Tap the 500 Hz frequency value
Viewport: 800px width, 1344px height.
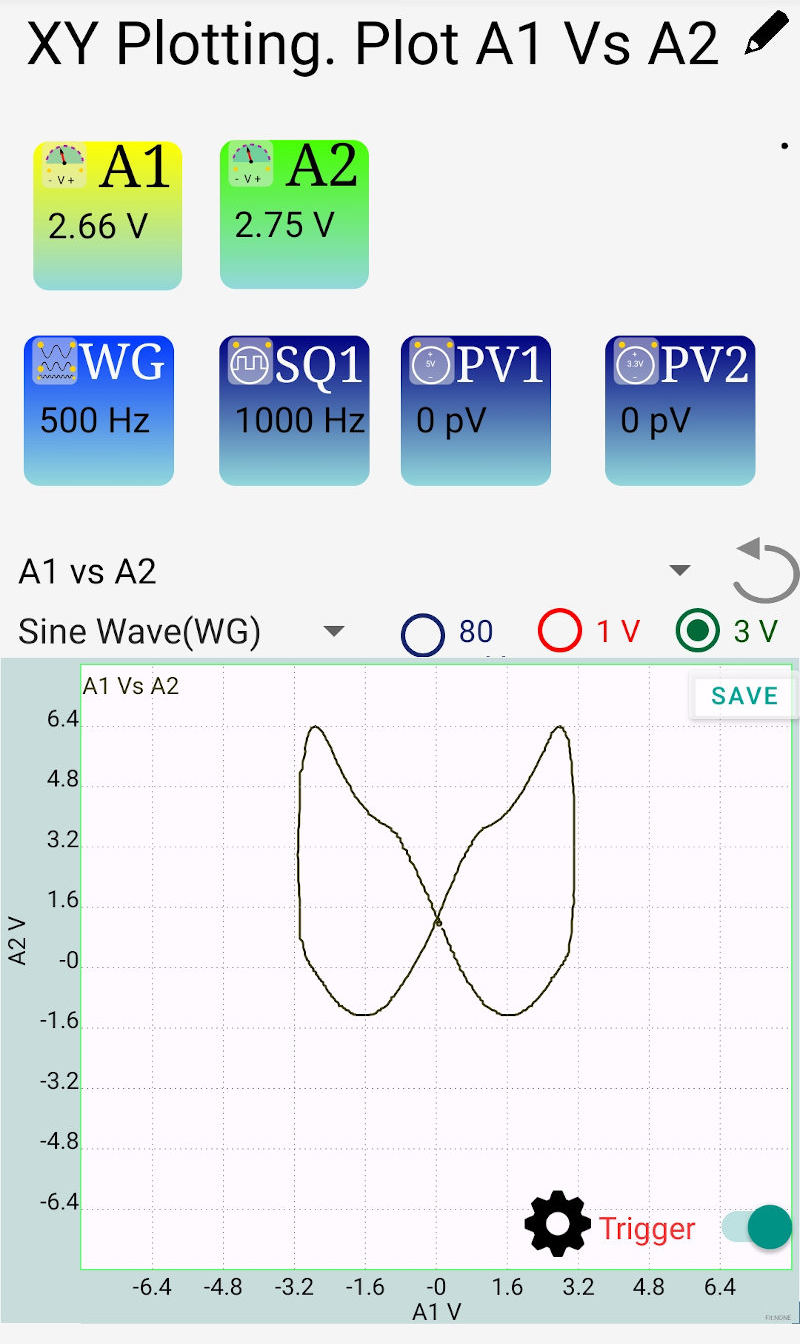click(95, 421)
